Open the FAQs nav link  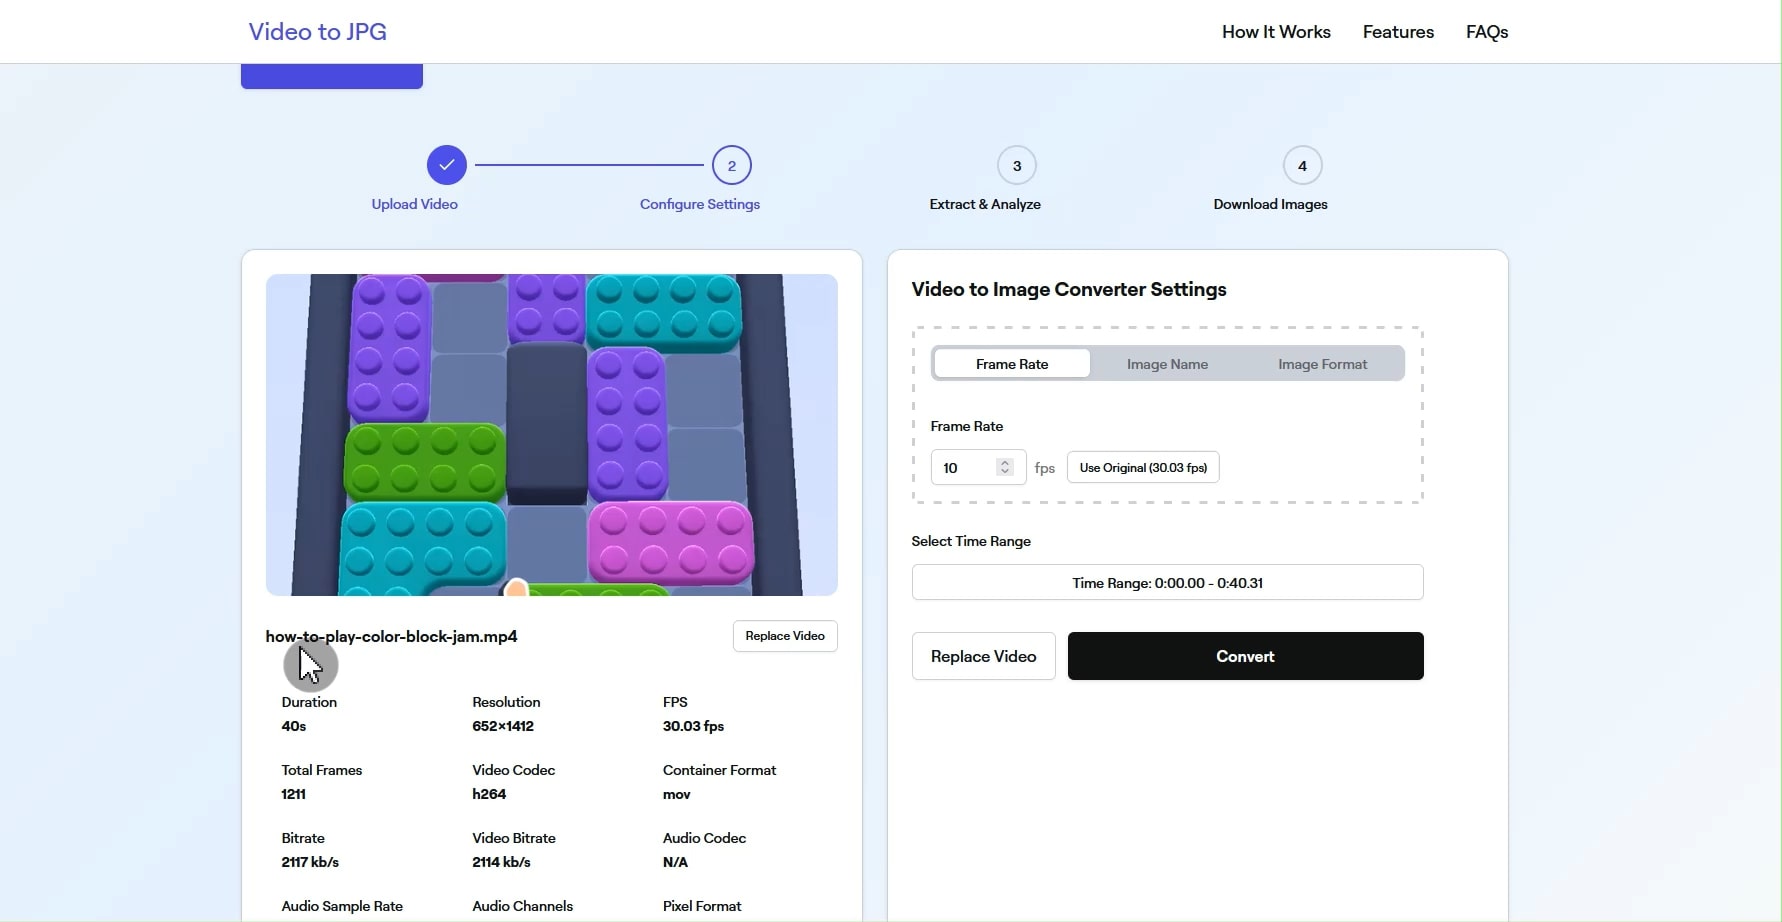tap(1487, 32)
